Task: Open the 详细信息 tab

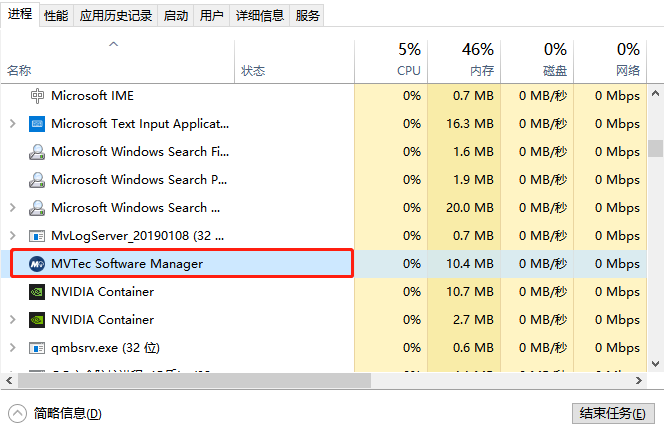Action: tap(260, 16)
